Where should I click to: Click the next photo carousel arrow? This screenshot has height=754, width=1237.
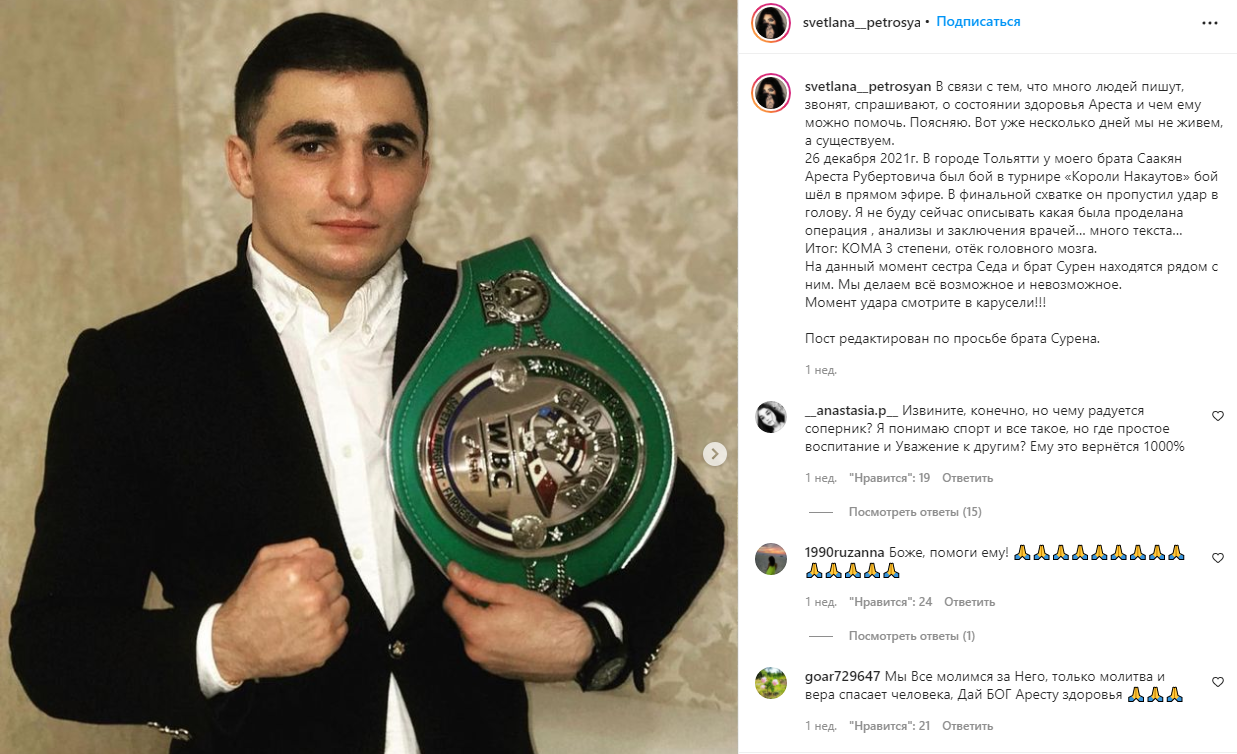pos(714,454)
